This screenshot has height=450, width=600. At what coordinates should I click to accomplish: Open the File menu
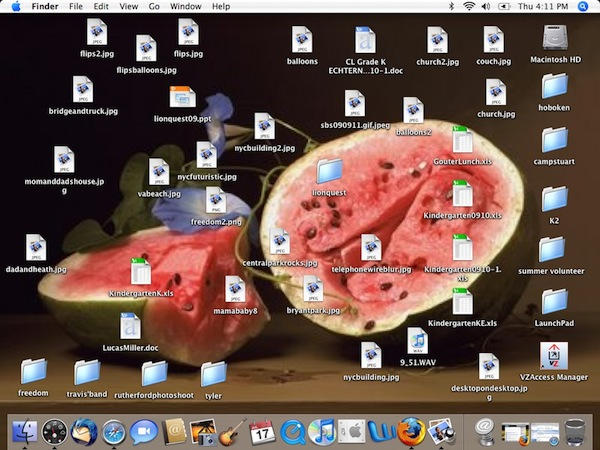(76, 7)
